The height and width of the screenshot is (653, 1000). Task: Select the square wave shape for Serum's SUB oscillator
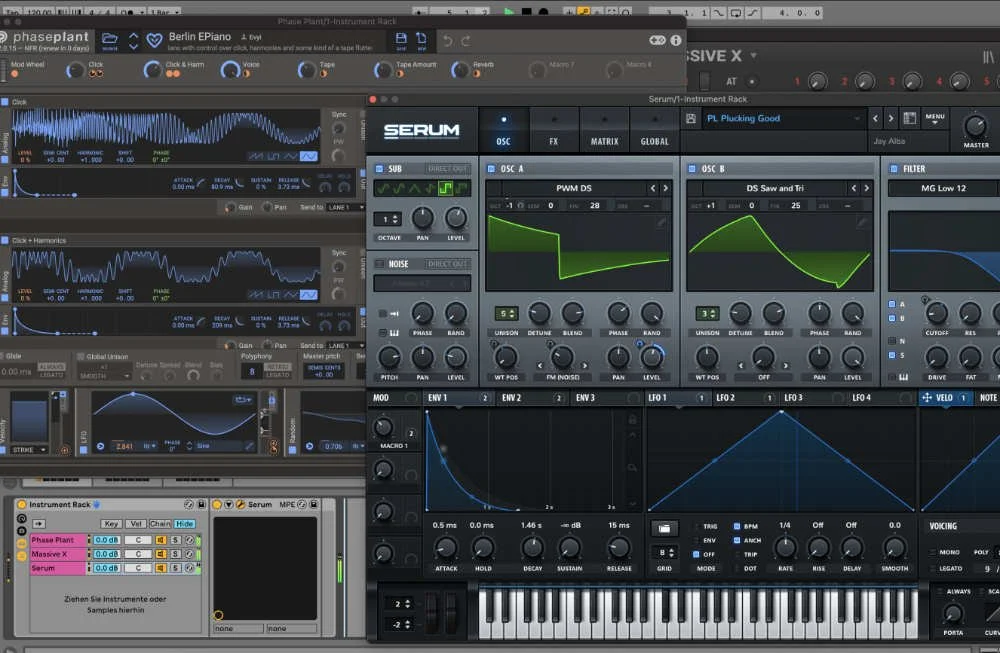pos(446,188)
